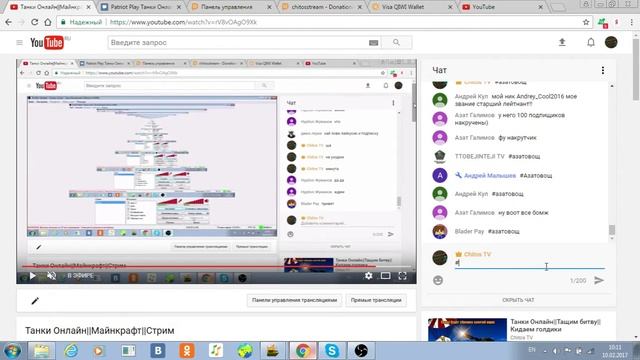640x360 pixels.
Task: Open the Тащим битву suggested video thumbnail
Action: [467, 329]
